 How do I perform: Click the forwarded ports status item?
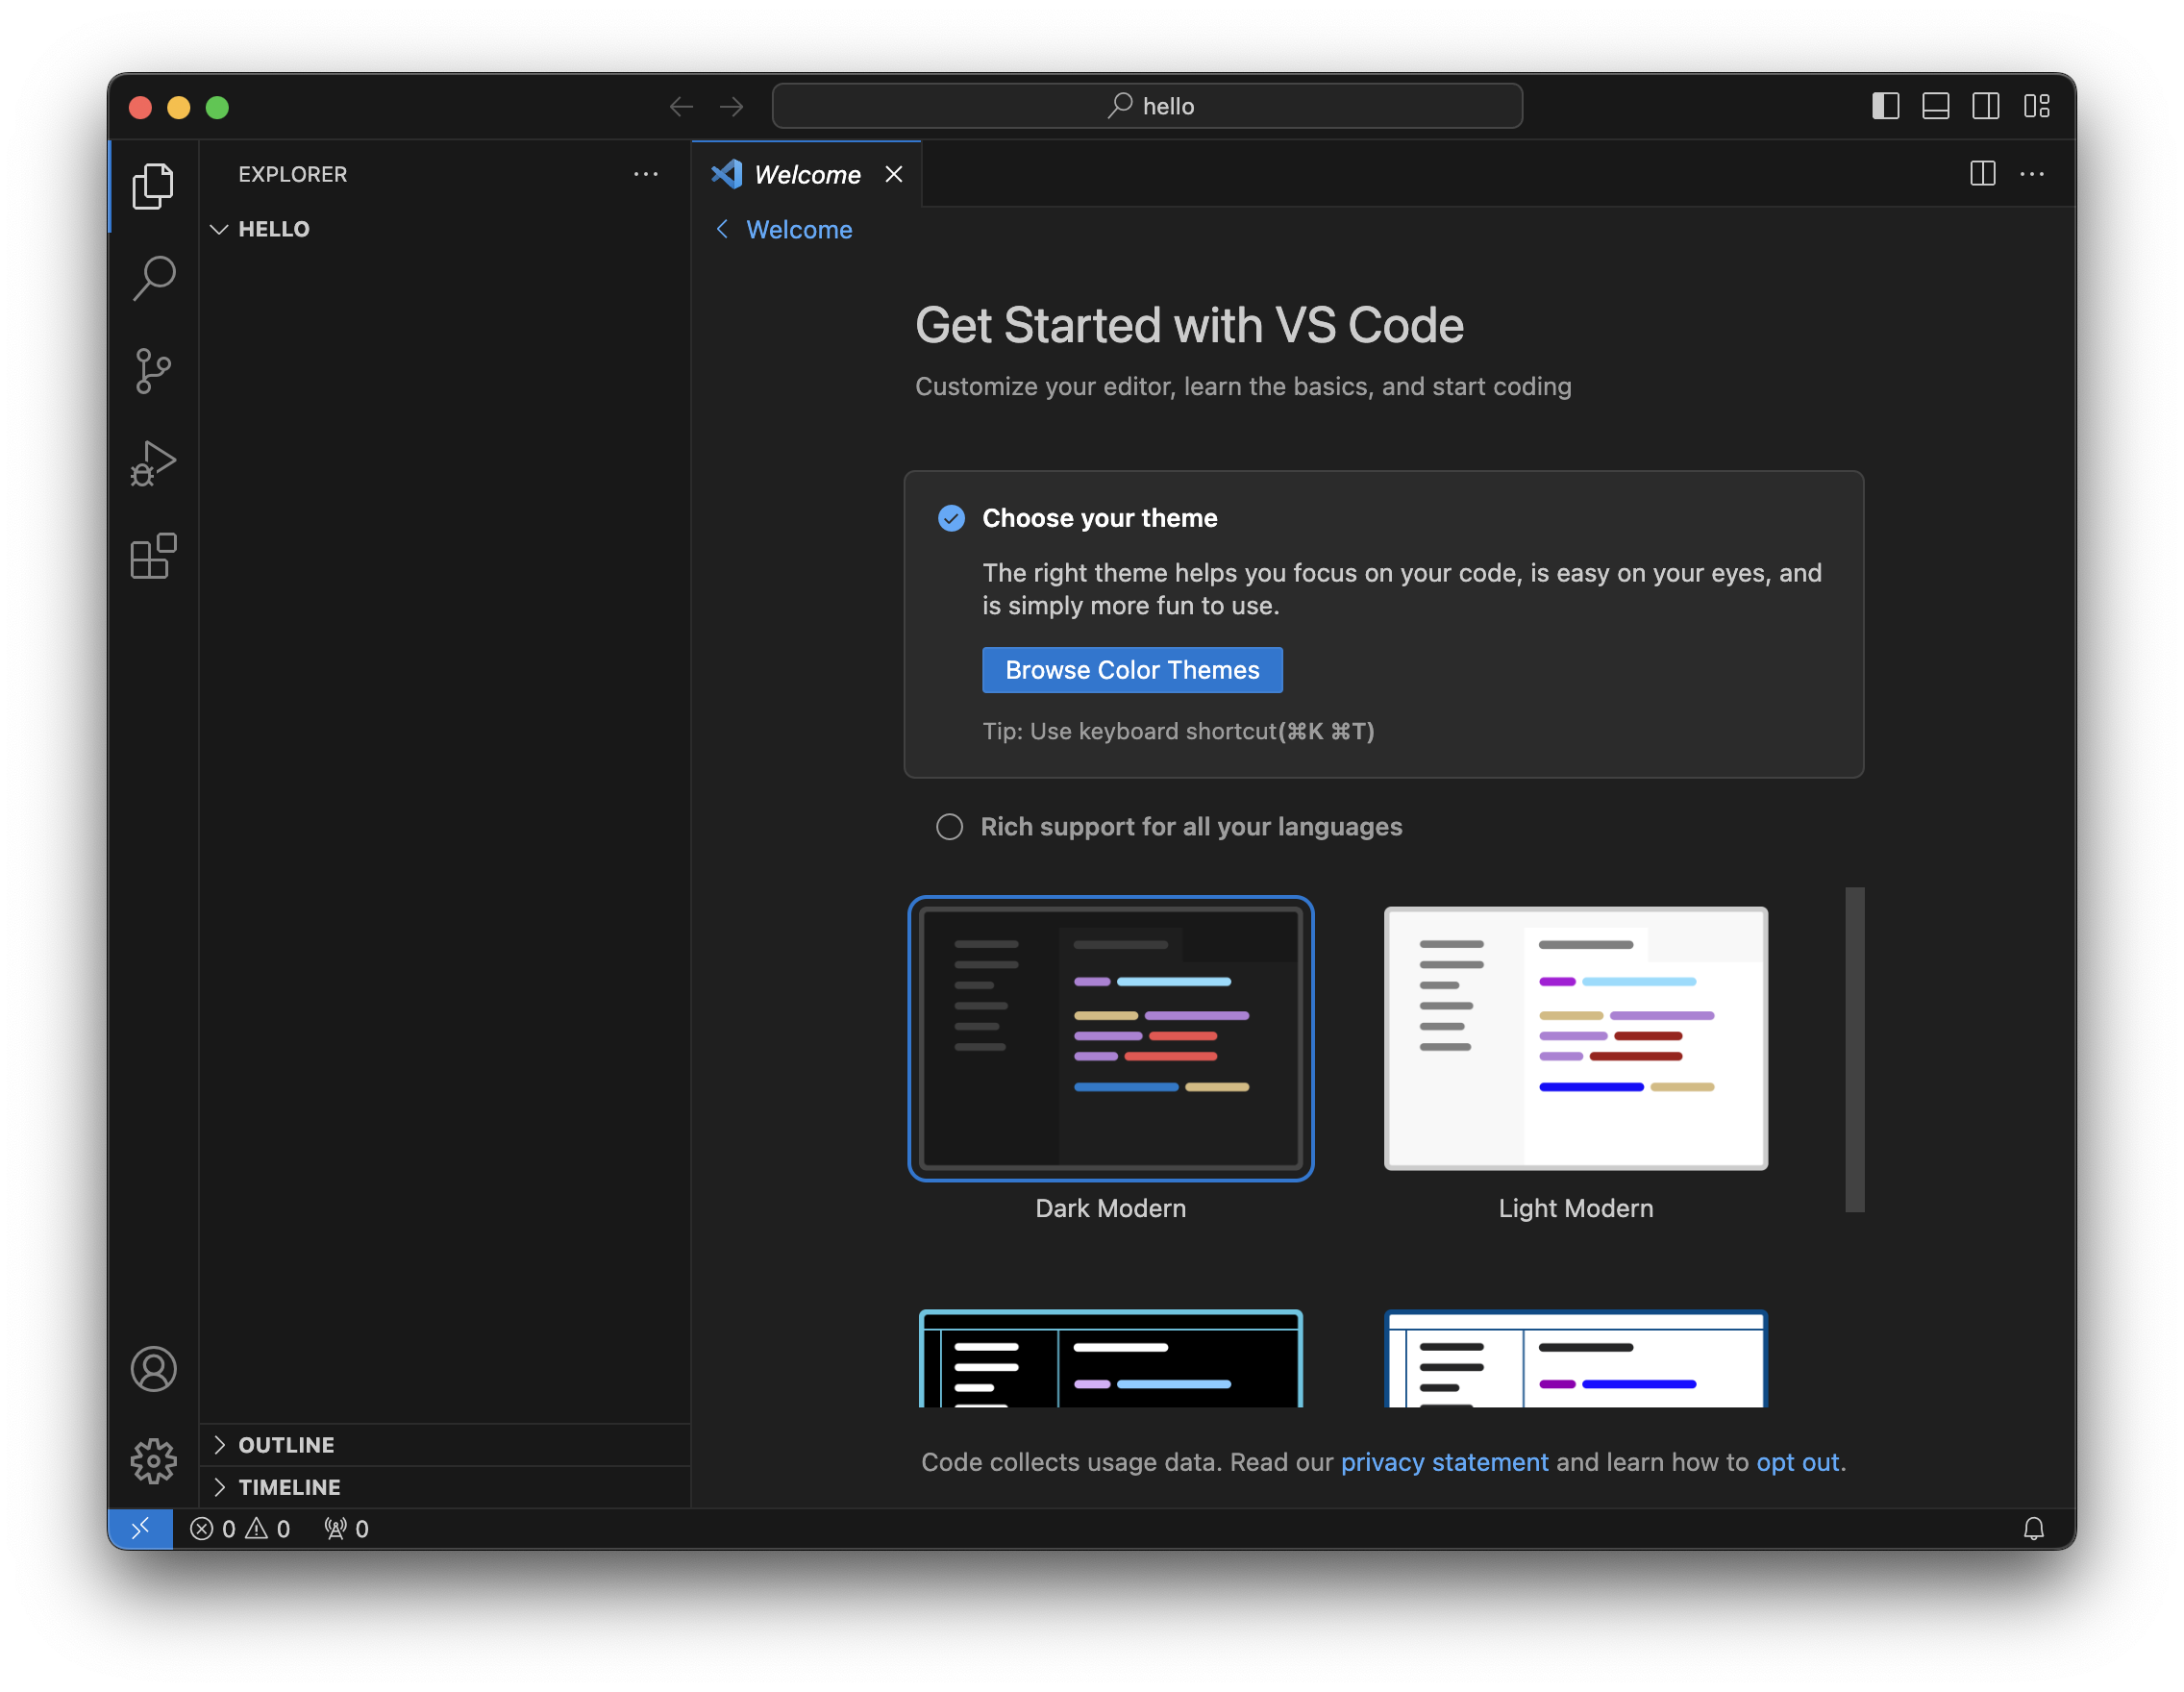coord(346,1528)
